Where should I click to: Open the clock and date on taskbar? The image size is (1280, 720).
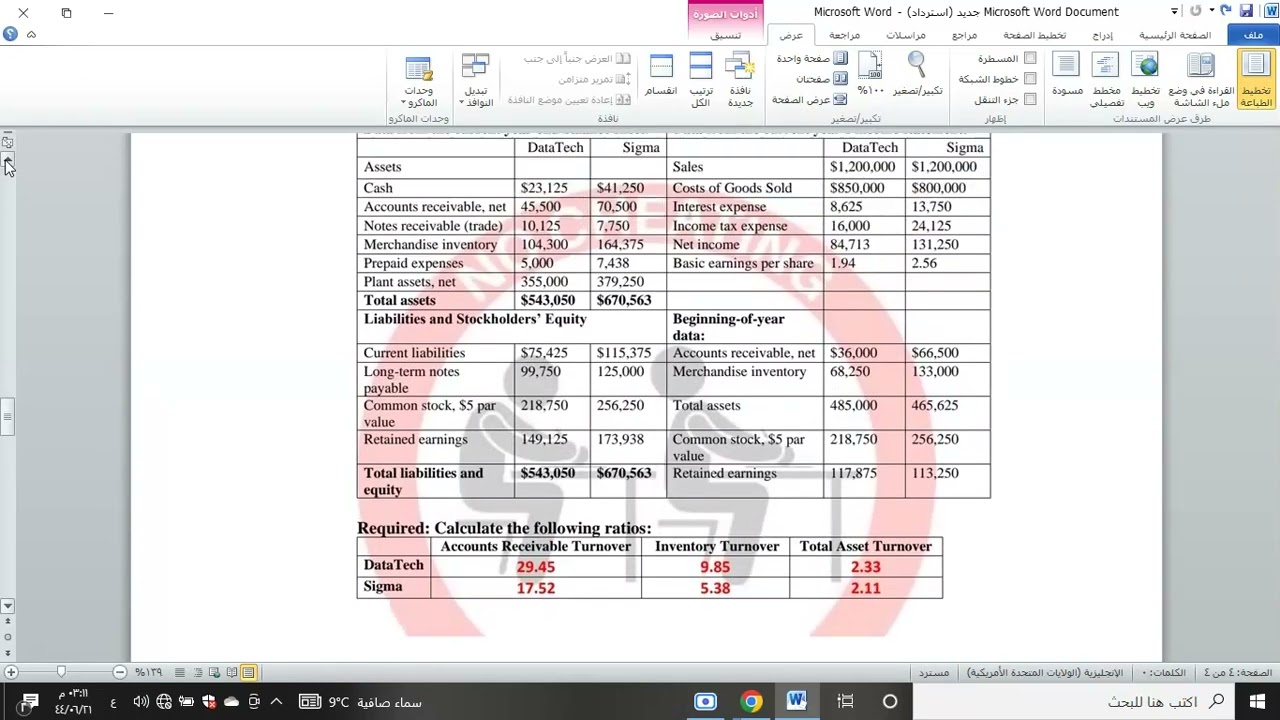tap(73, 702)
